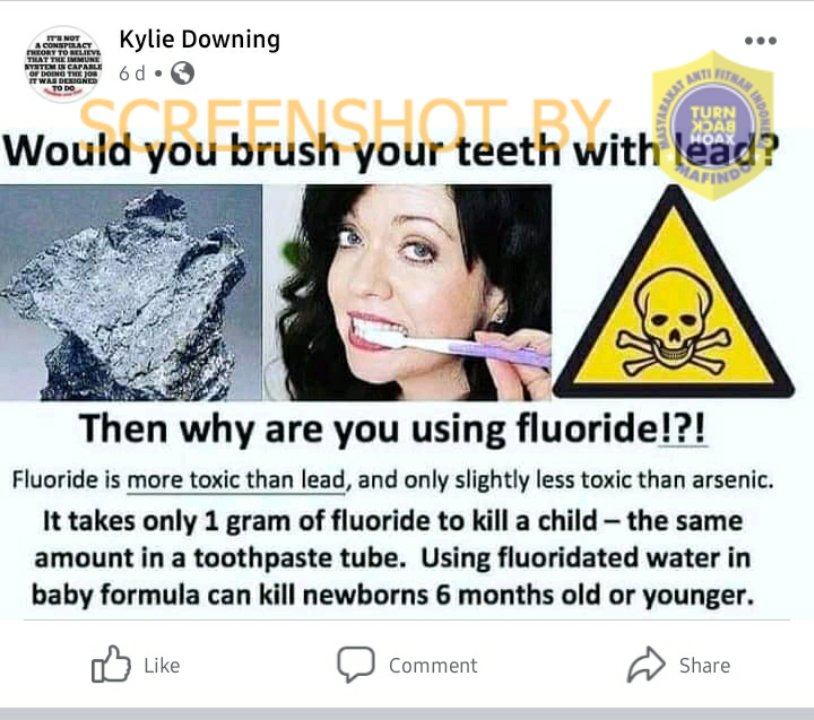Viewport: 814px width, 720px height.
Task: Click the globe public-audience icon
Action: (x=182, y=73)
